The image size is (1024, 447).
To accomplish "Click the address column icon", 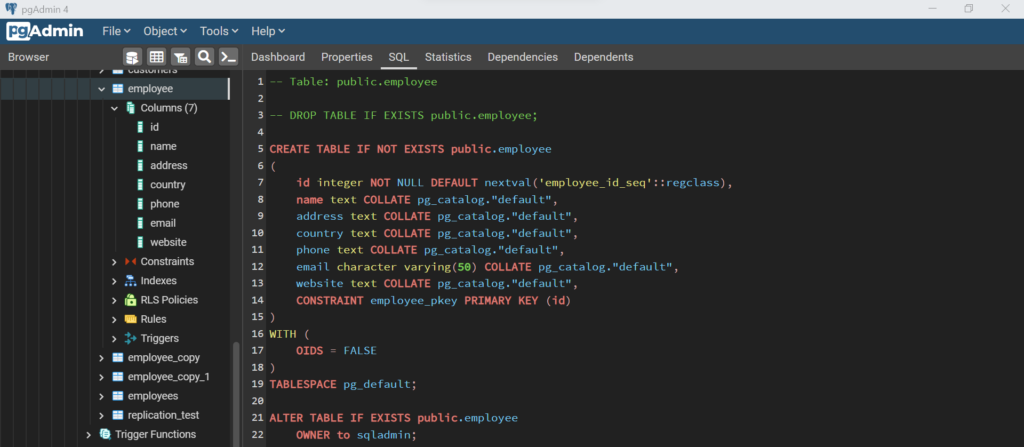I will point(140,165).
